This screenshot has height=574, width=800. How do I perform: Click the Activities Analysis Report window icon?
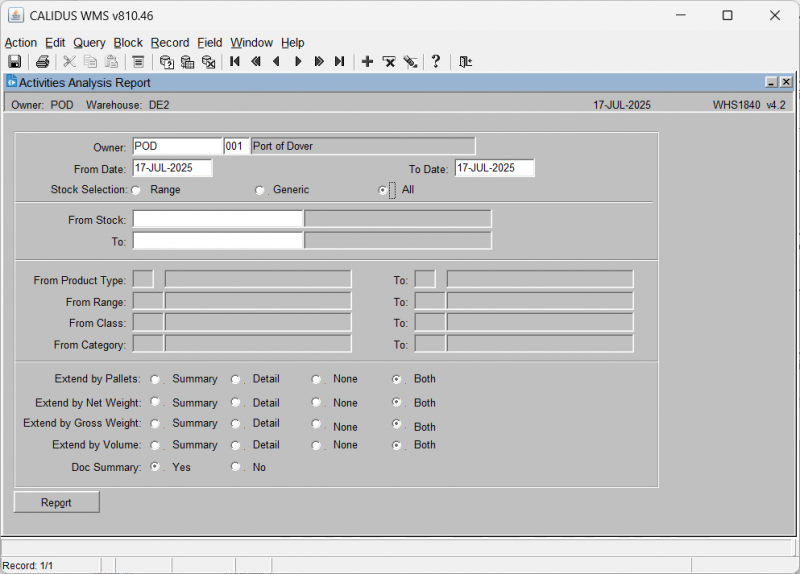coord(11,82)
